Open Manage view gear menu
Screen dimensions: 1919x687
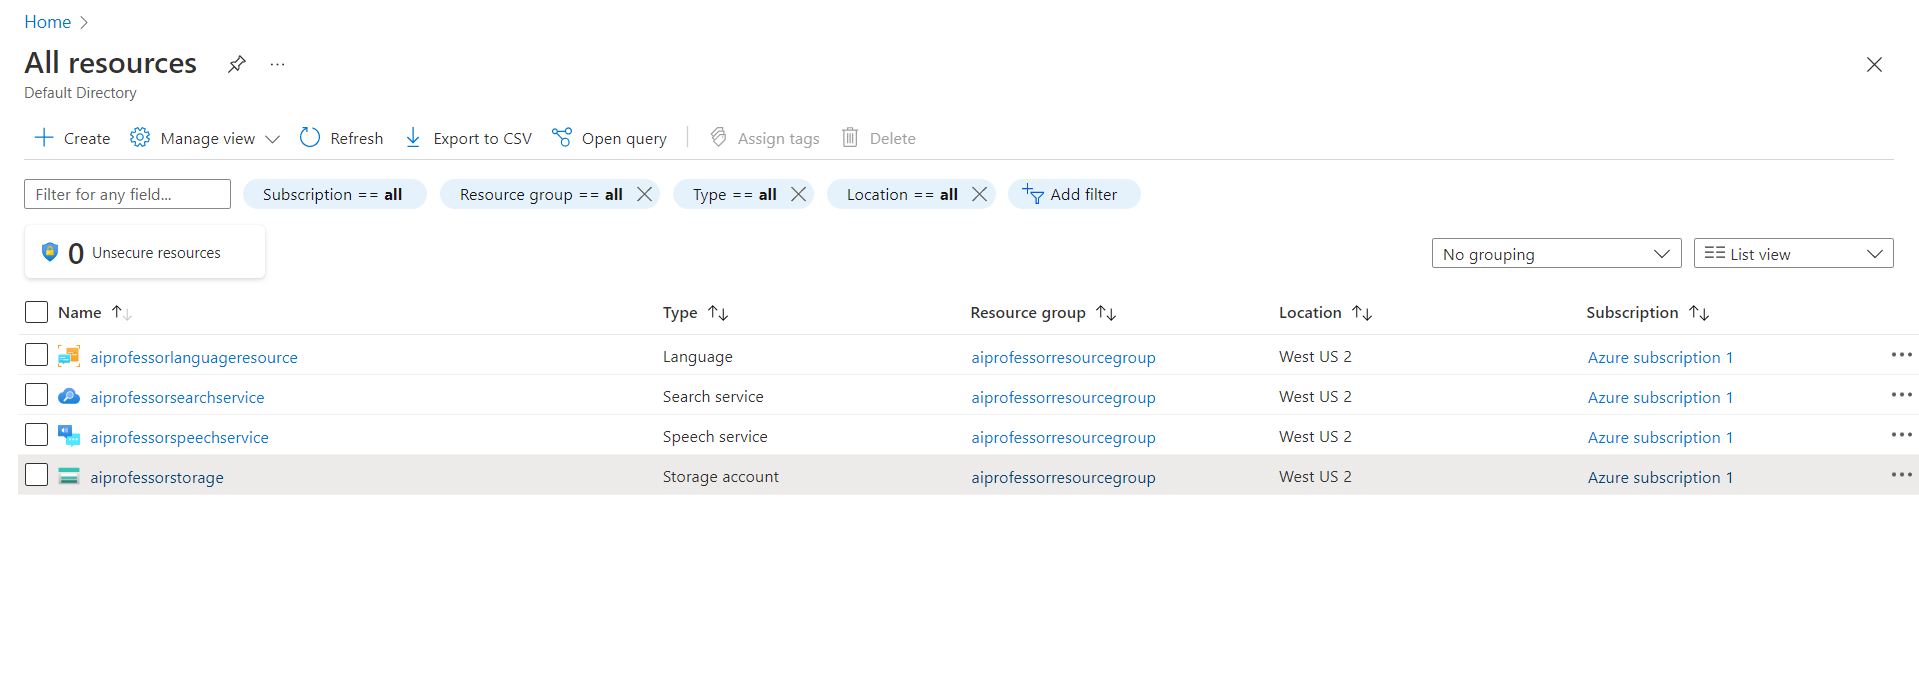coord(205,138)
